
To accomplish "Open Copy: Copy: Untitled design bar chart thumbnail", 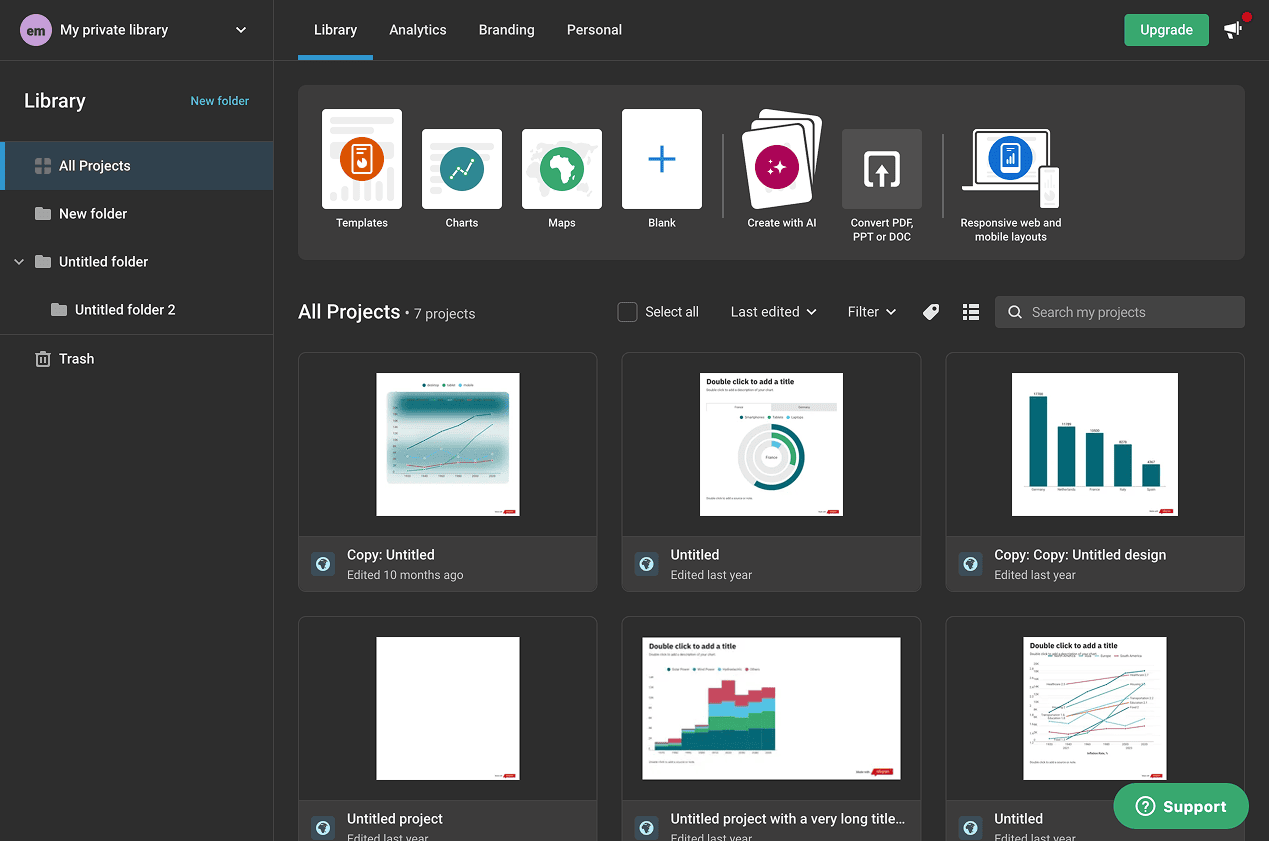I will pos(1095,444).
